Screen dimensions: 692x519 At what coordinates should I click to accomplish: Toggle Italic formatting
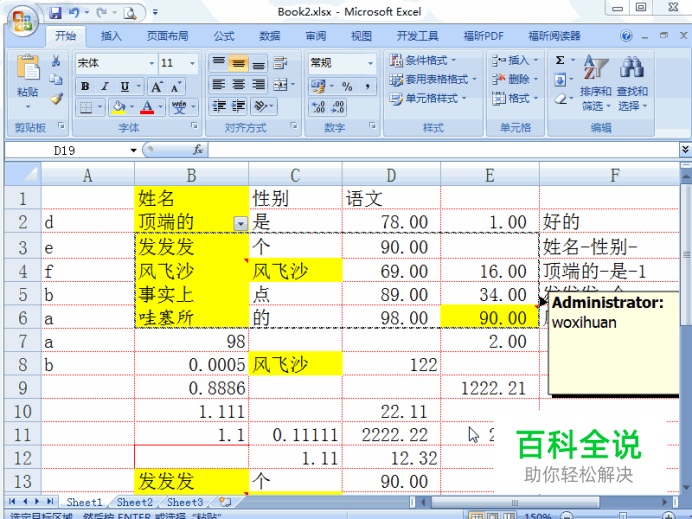pyautogui.click(x=105, y=86)
